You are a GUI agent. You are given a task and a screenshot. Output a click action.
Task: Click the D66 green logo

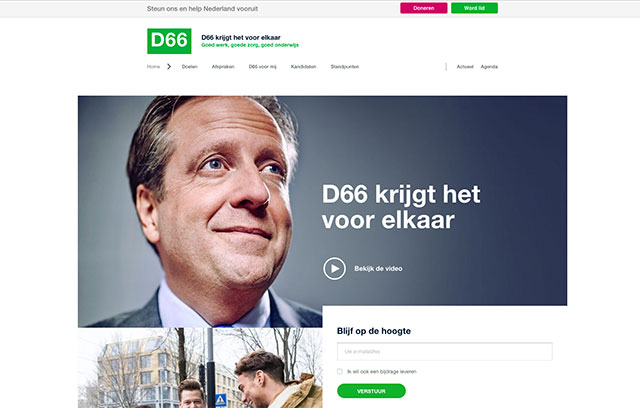coord(169,41)
